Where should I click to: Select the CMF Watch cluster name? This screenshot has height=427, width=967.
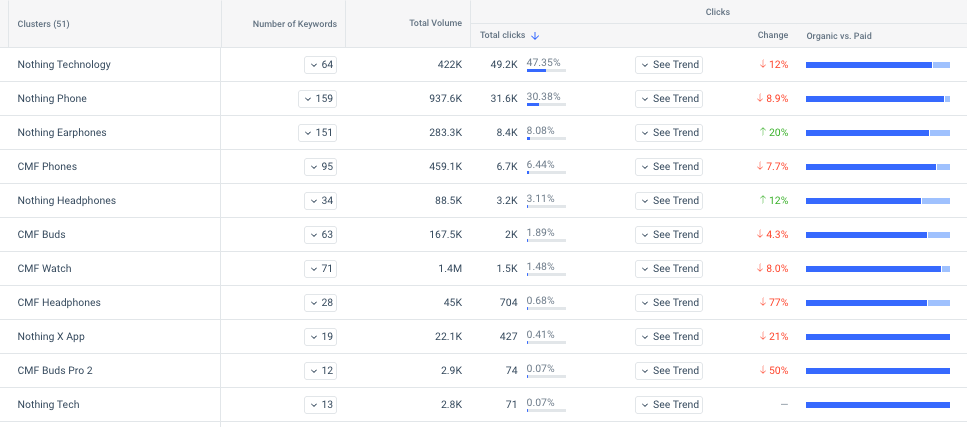(x=44, y=268)
